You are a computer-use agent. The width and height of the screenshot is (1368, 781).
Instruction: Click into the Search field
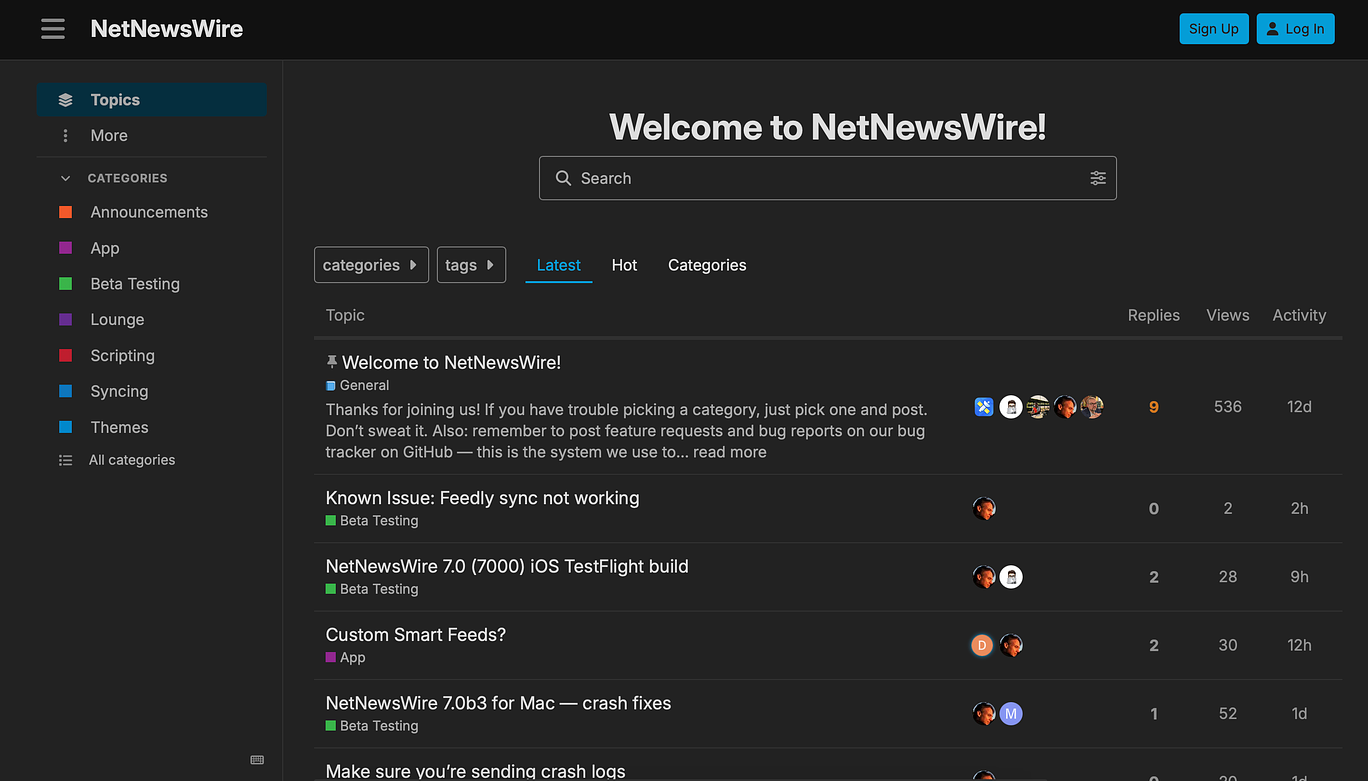point(820,178)
